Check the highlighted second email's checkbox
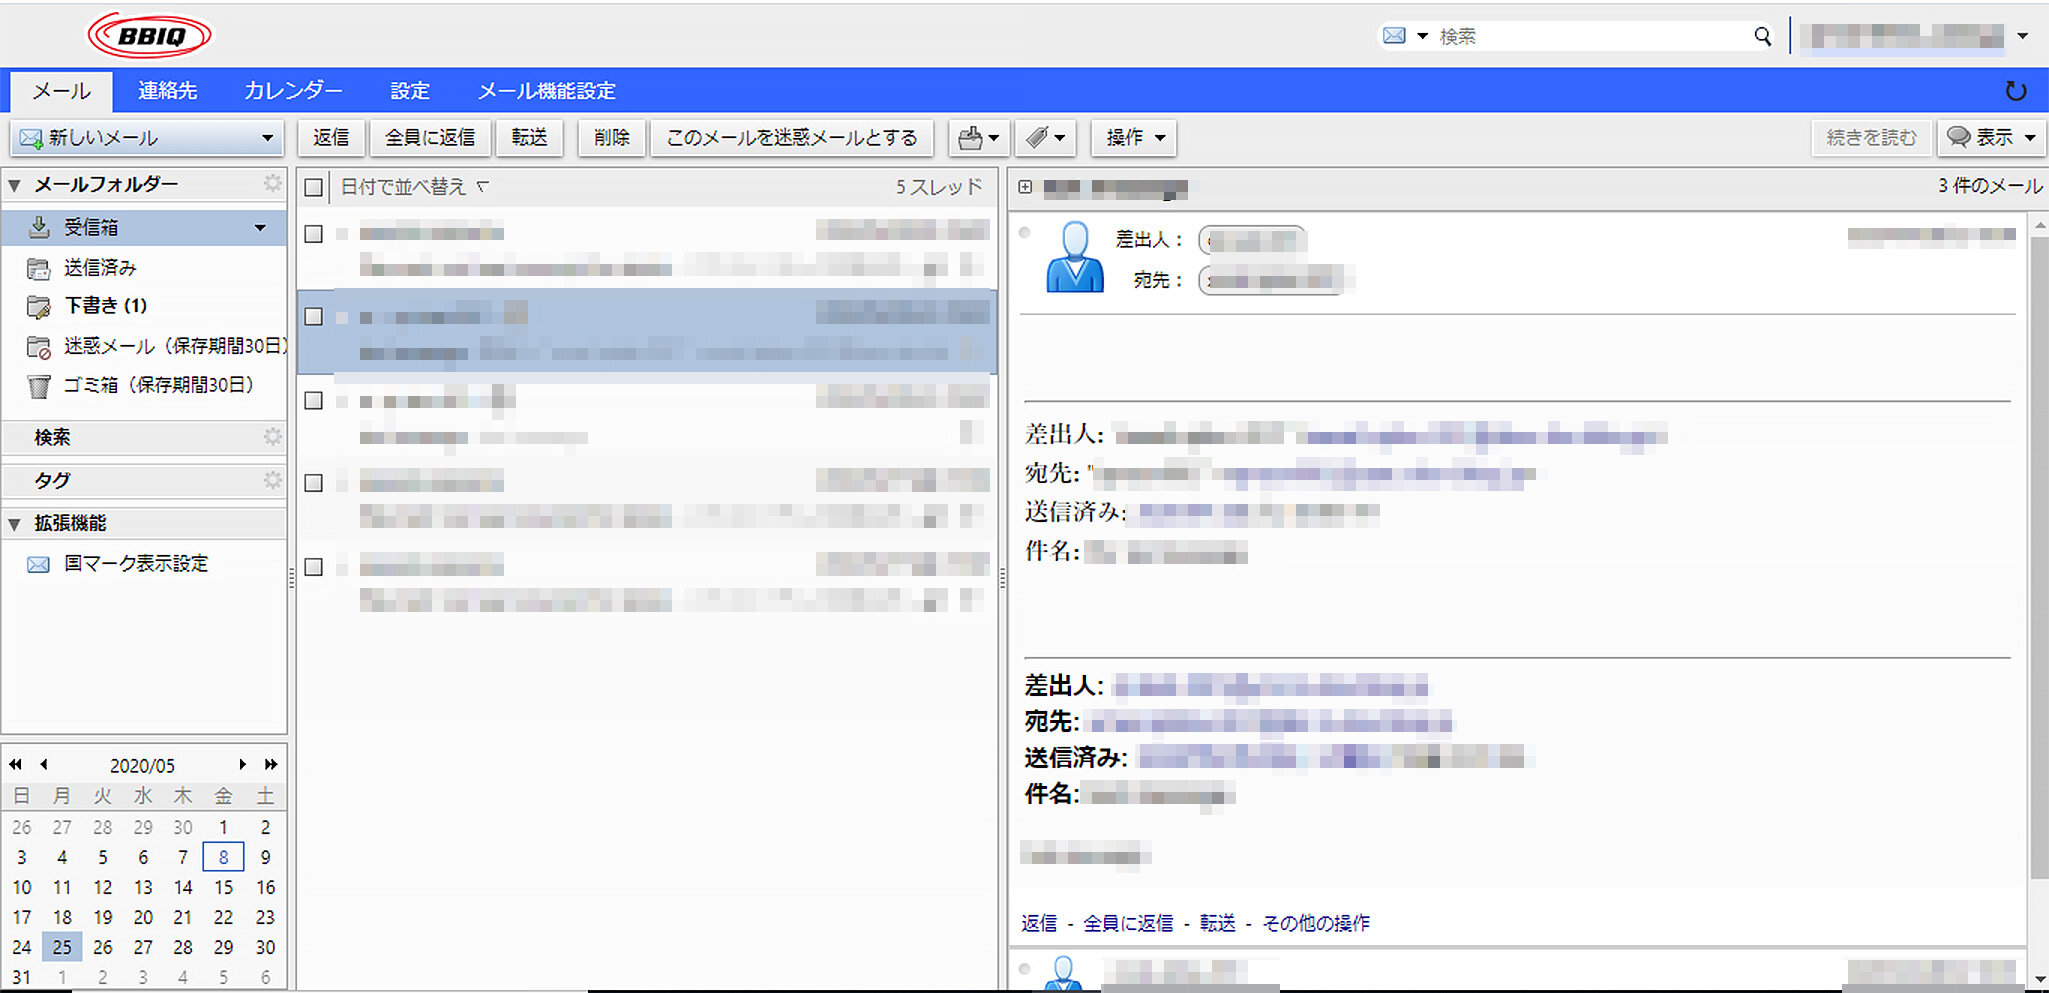 [x=314, y=317]
